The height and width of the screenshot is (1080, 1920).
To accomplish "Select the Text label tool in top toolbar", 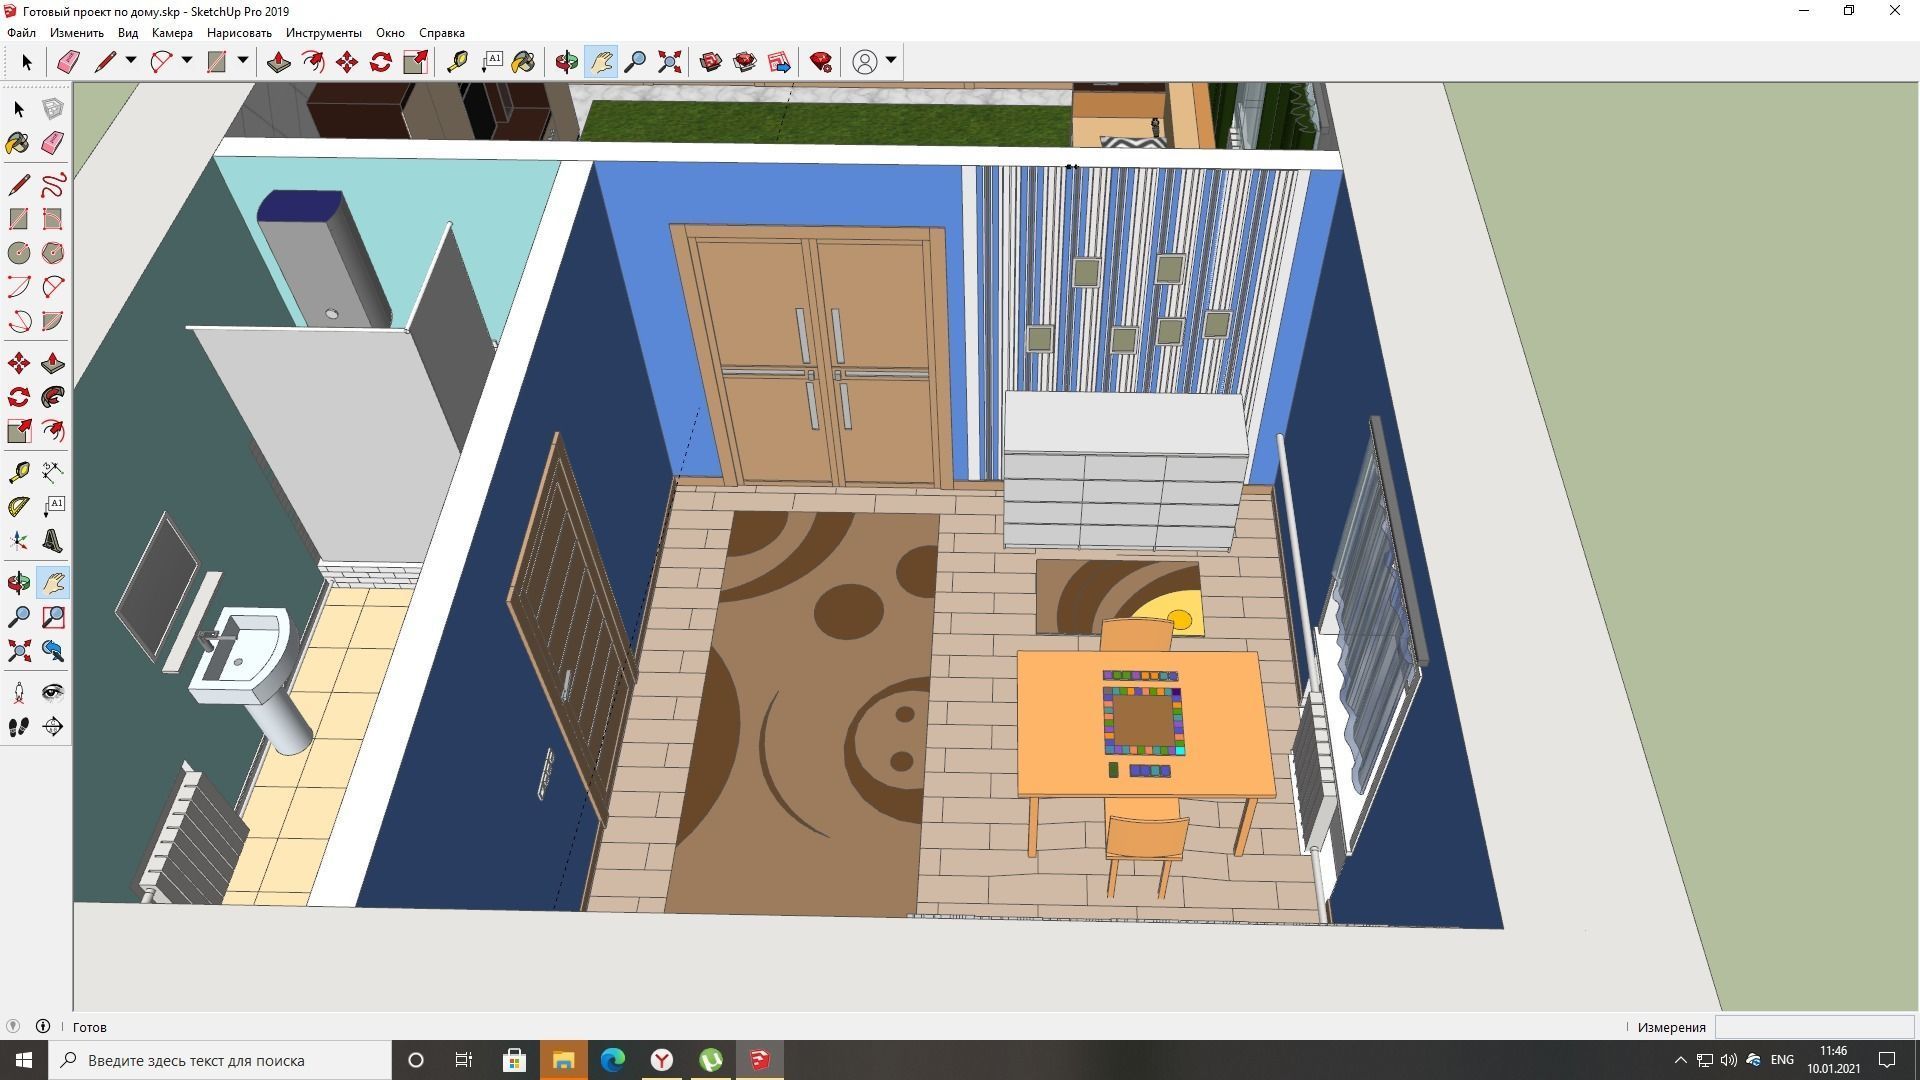I will coord(491,62).
